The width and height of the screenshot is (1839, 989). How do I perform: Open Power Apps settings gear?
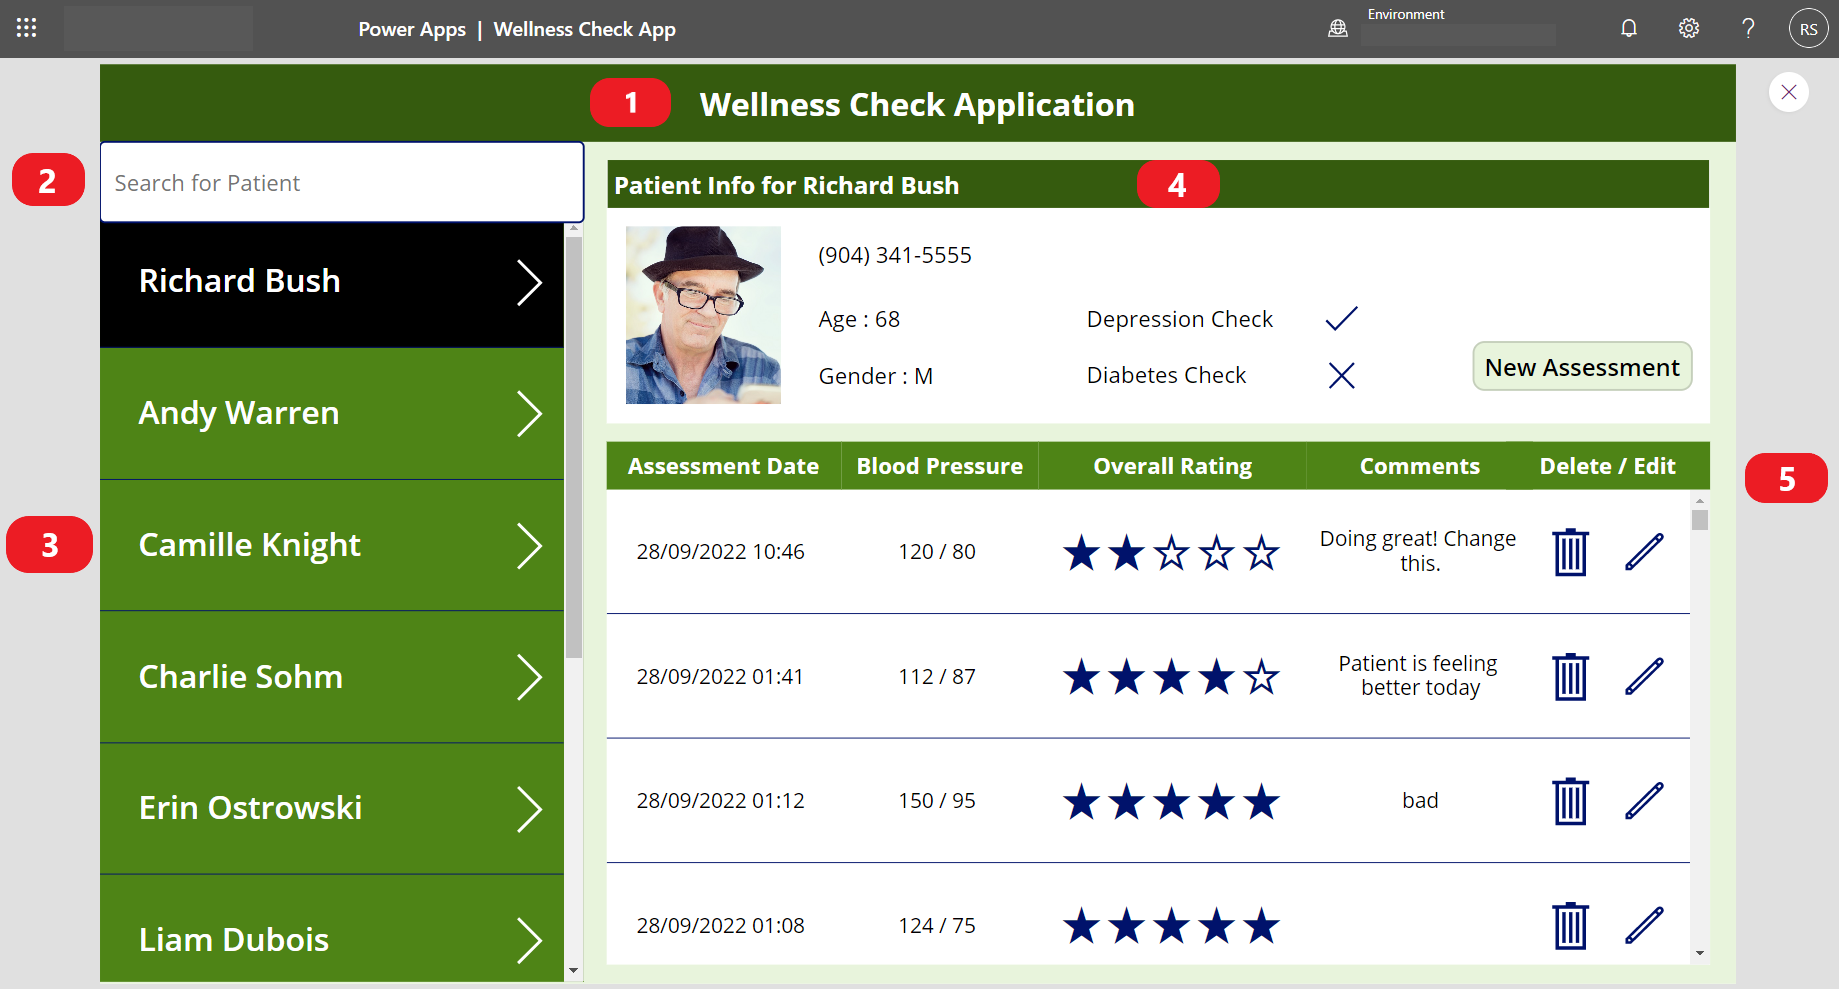point(1688,27)
